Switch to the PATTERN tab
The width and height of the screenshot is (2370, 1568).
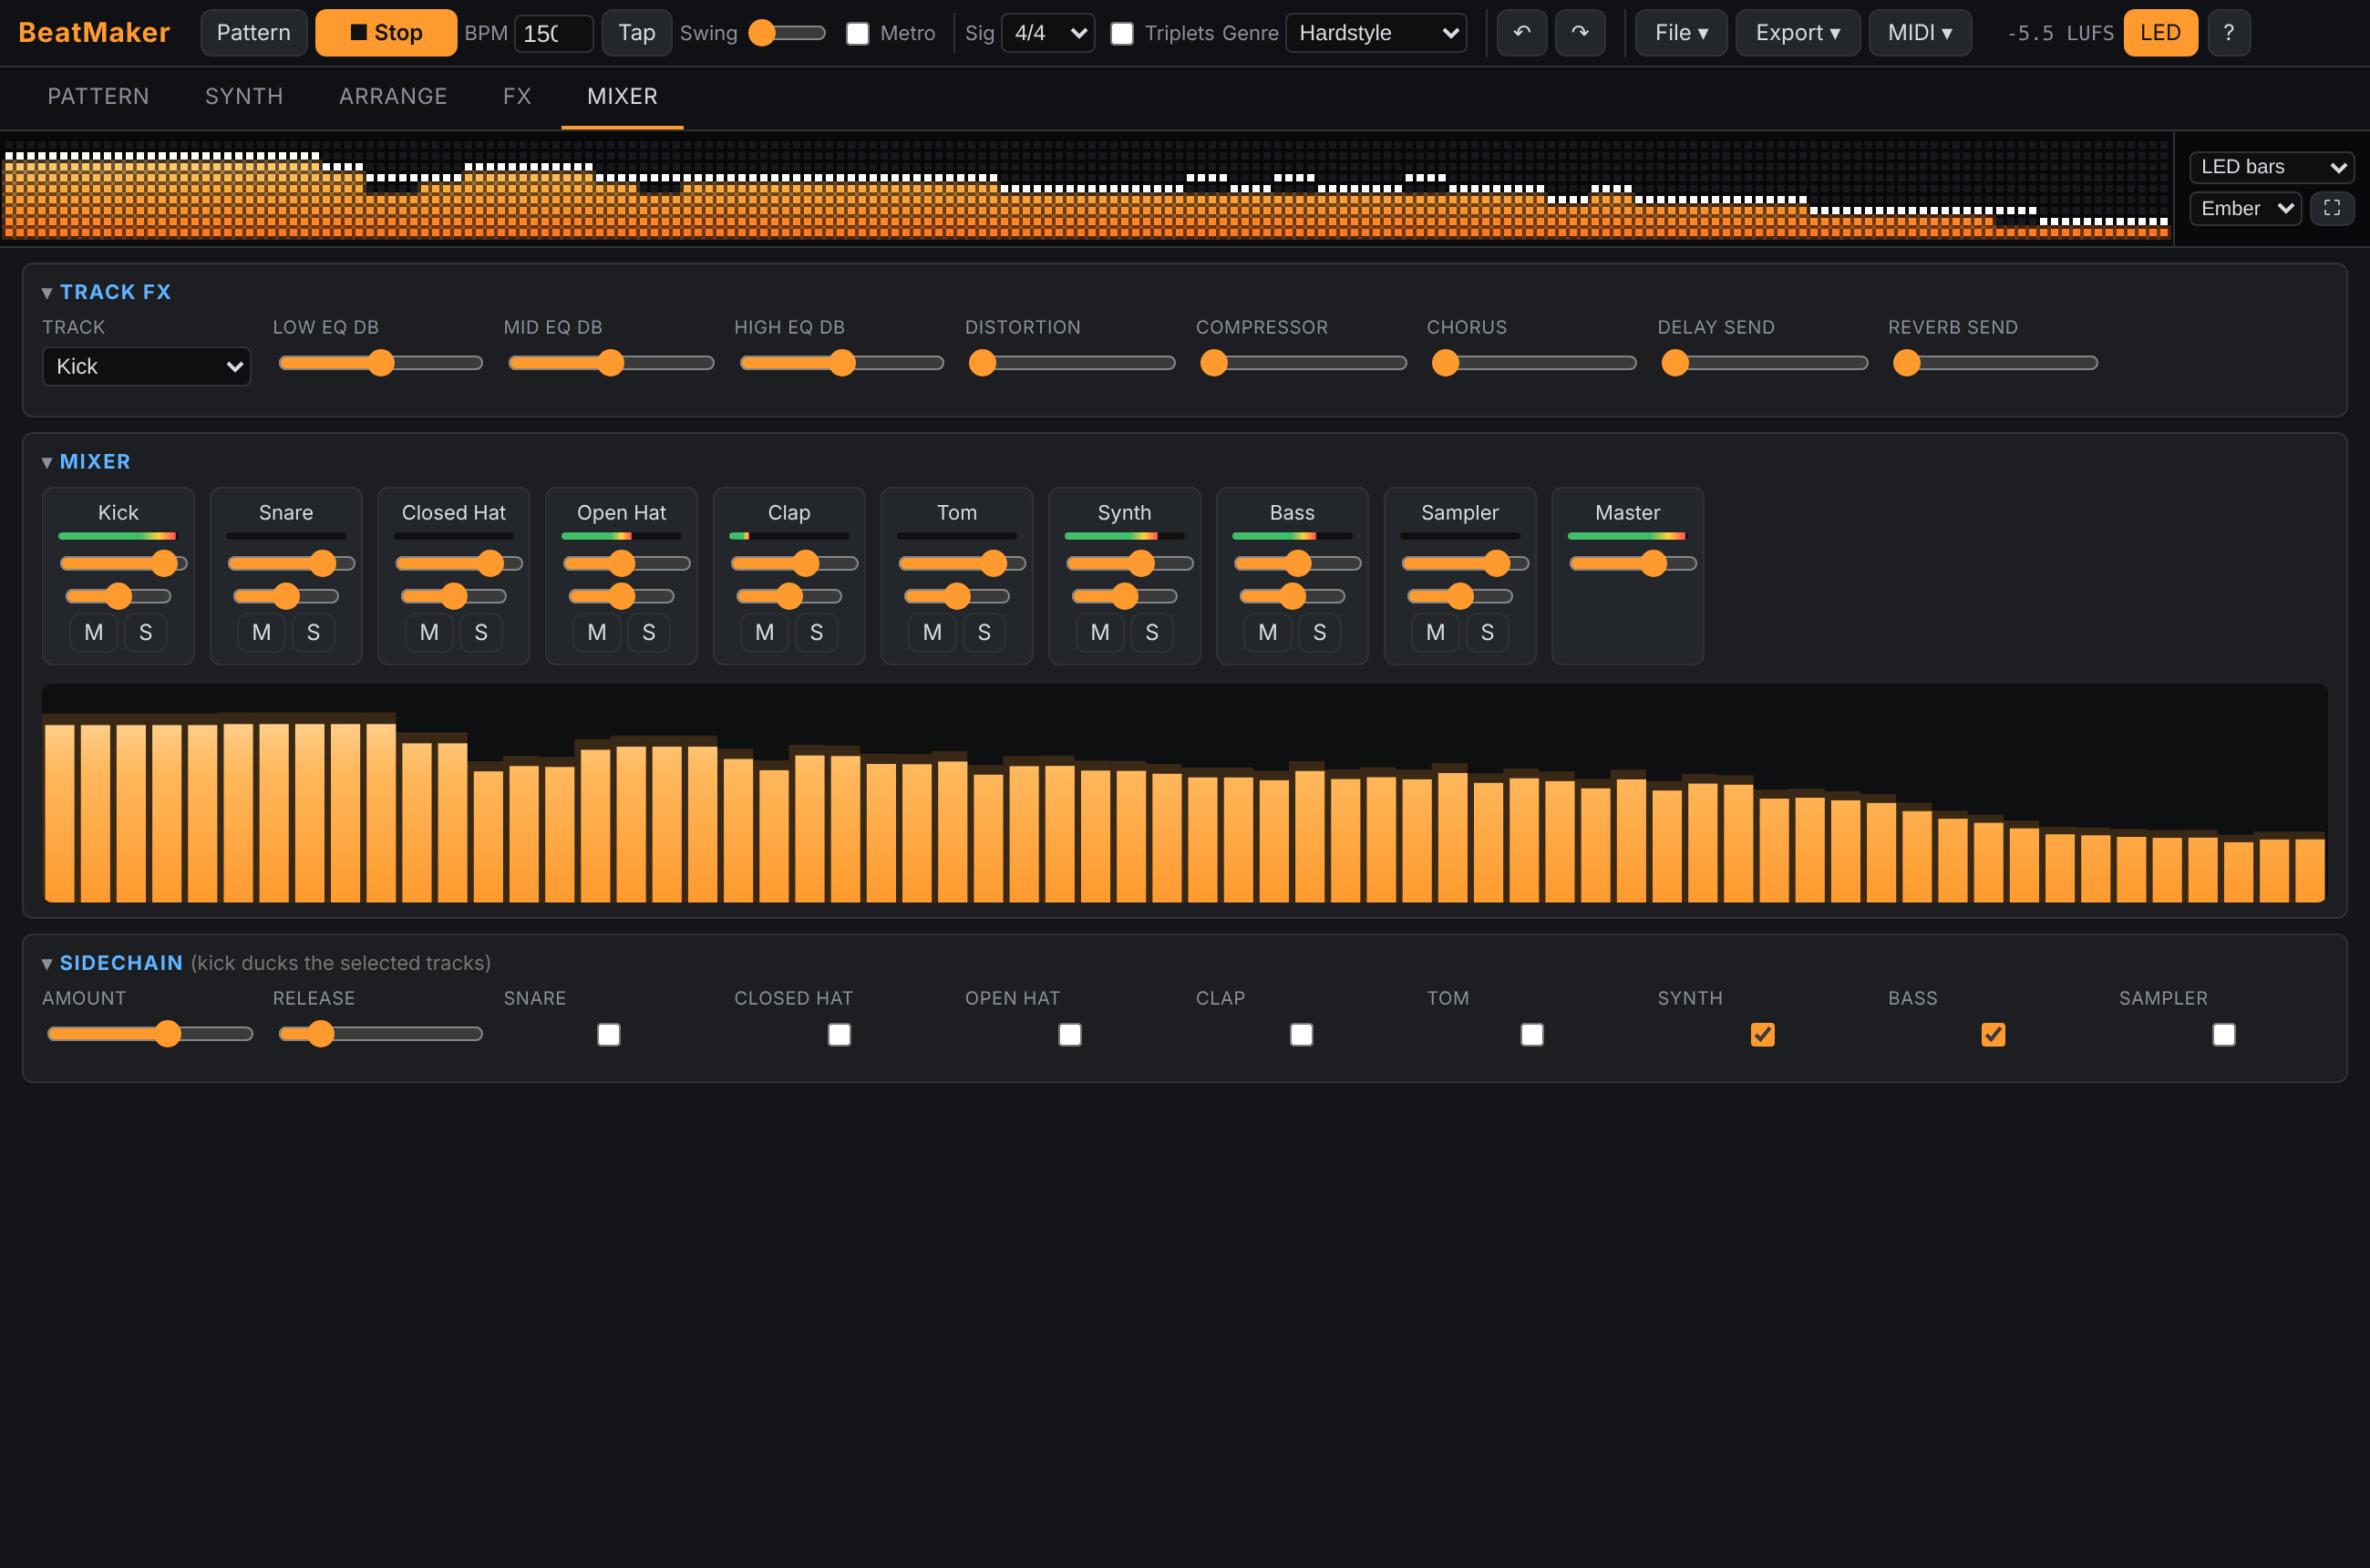[98, 96]
